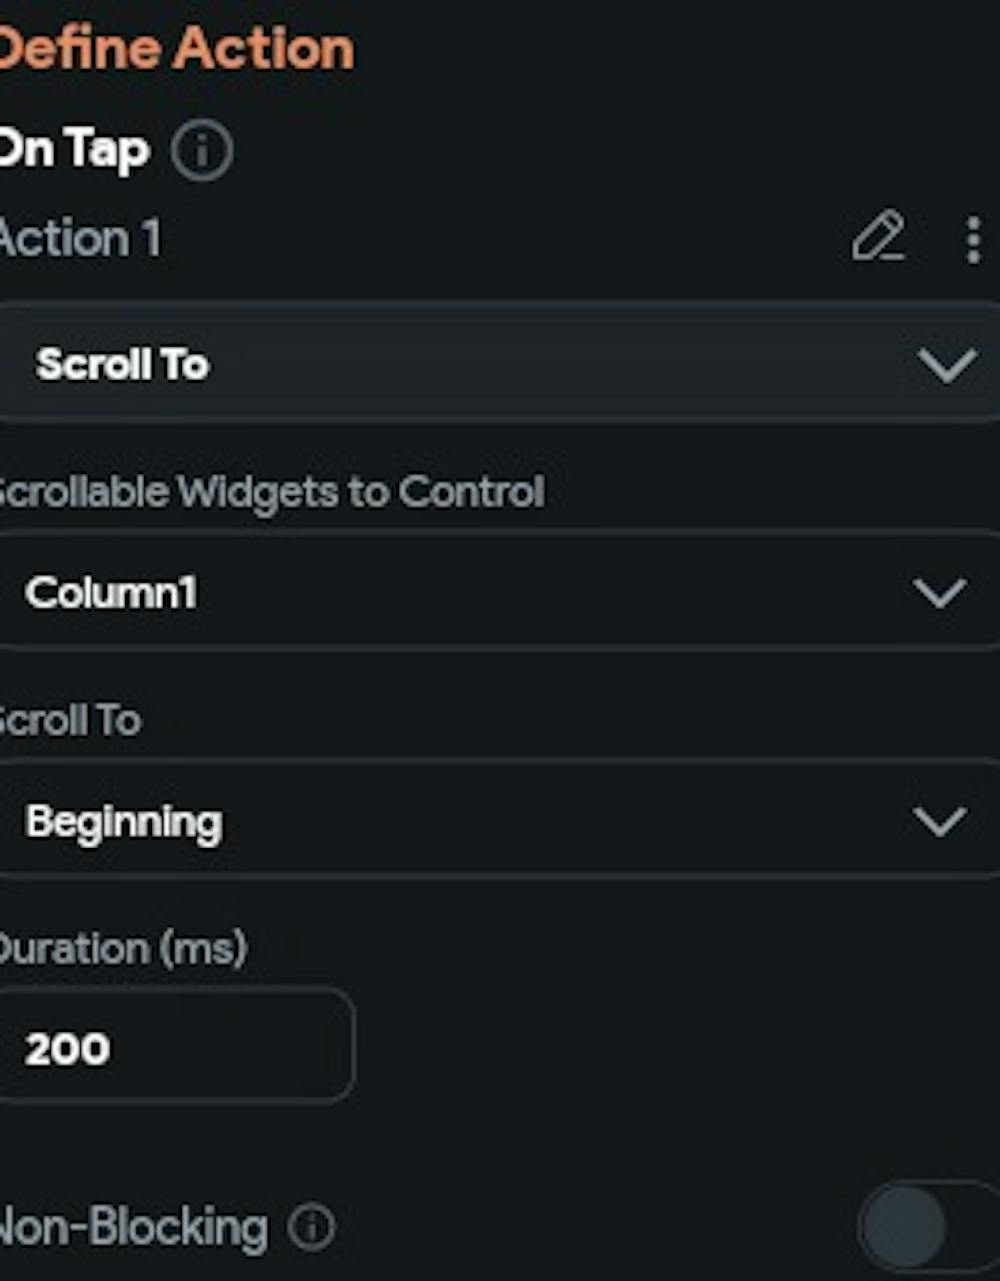Click the On Tap trigger label
The width and height of the screenshot is (1000, 1281).
[74, 150]
